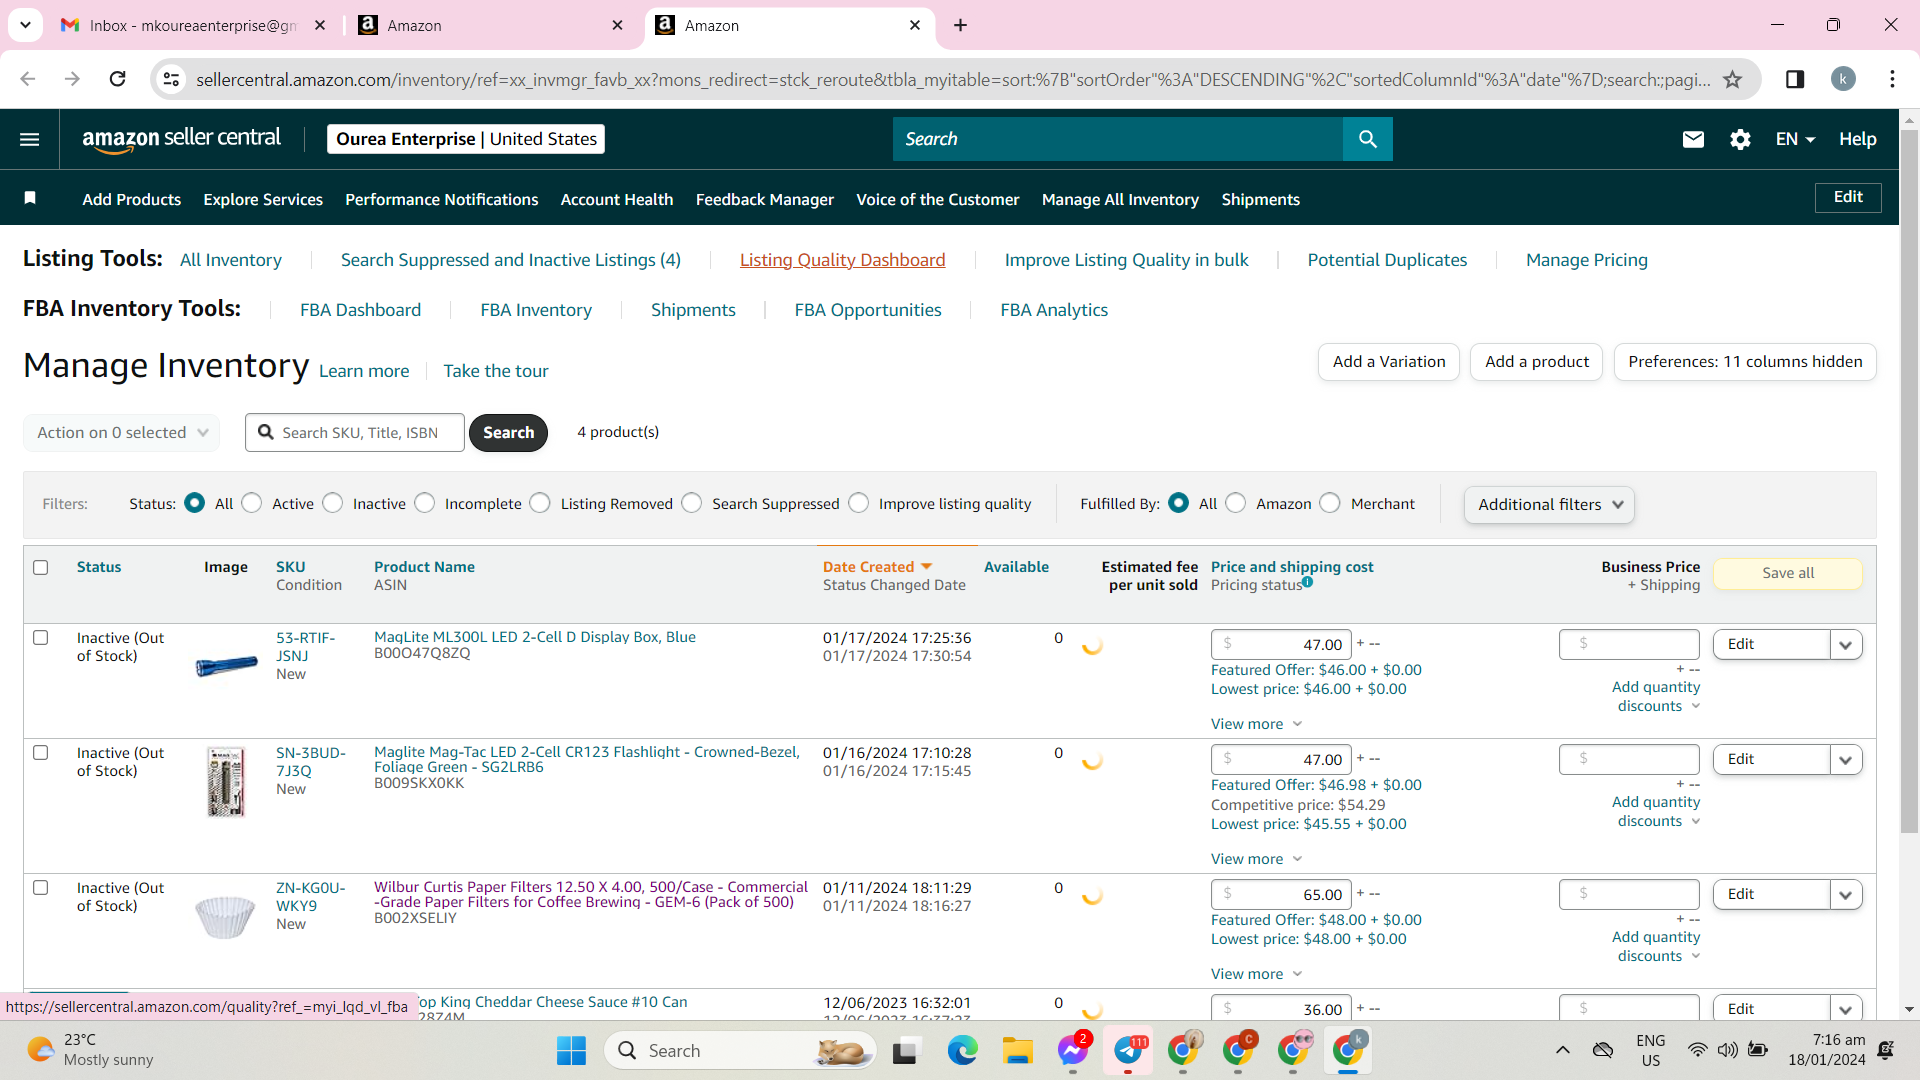This screenshot has height=1080, width=1920.
Task: Open Edit dropdown arrow for Mag-Tac row
Action: (x=1846, y=760)
